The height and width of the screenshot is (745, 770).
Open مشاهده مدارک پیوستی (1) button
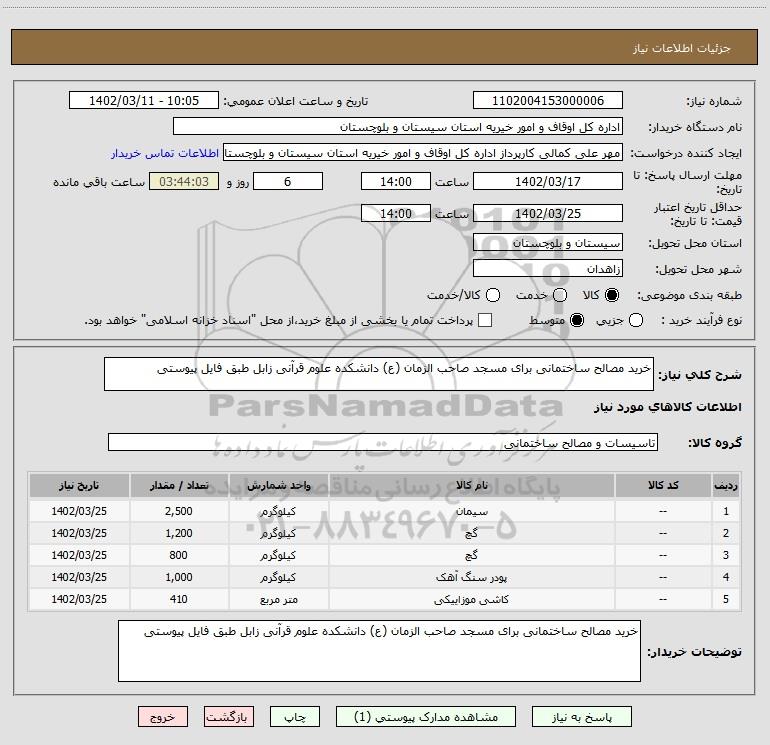point(426,717)
